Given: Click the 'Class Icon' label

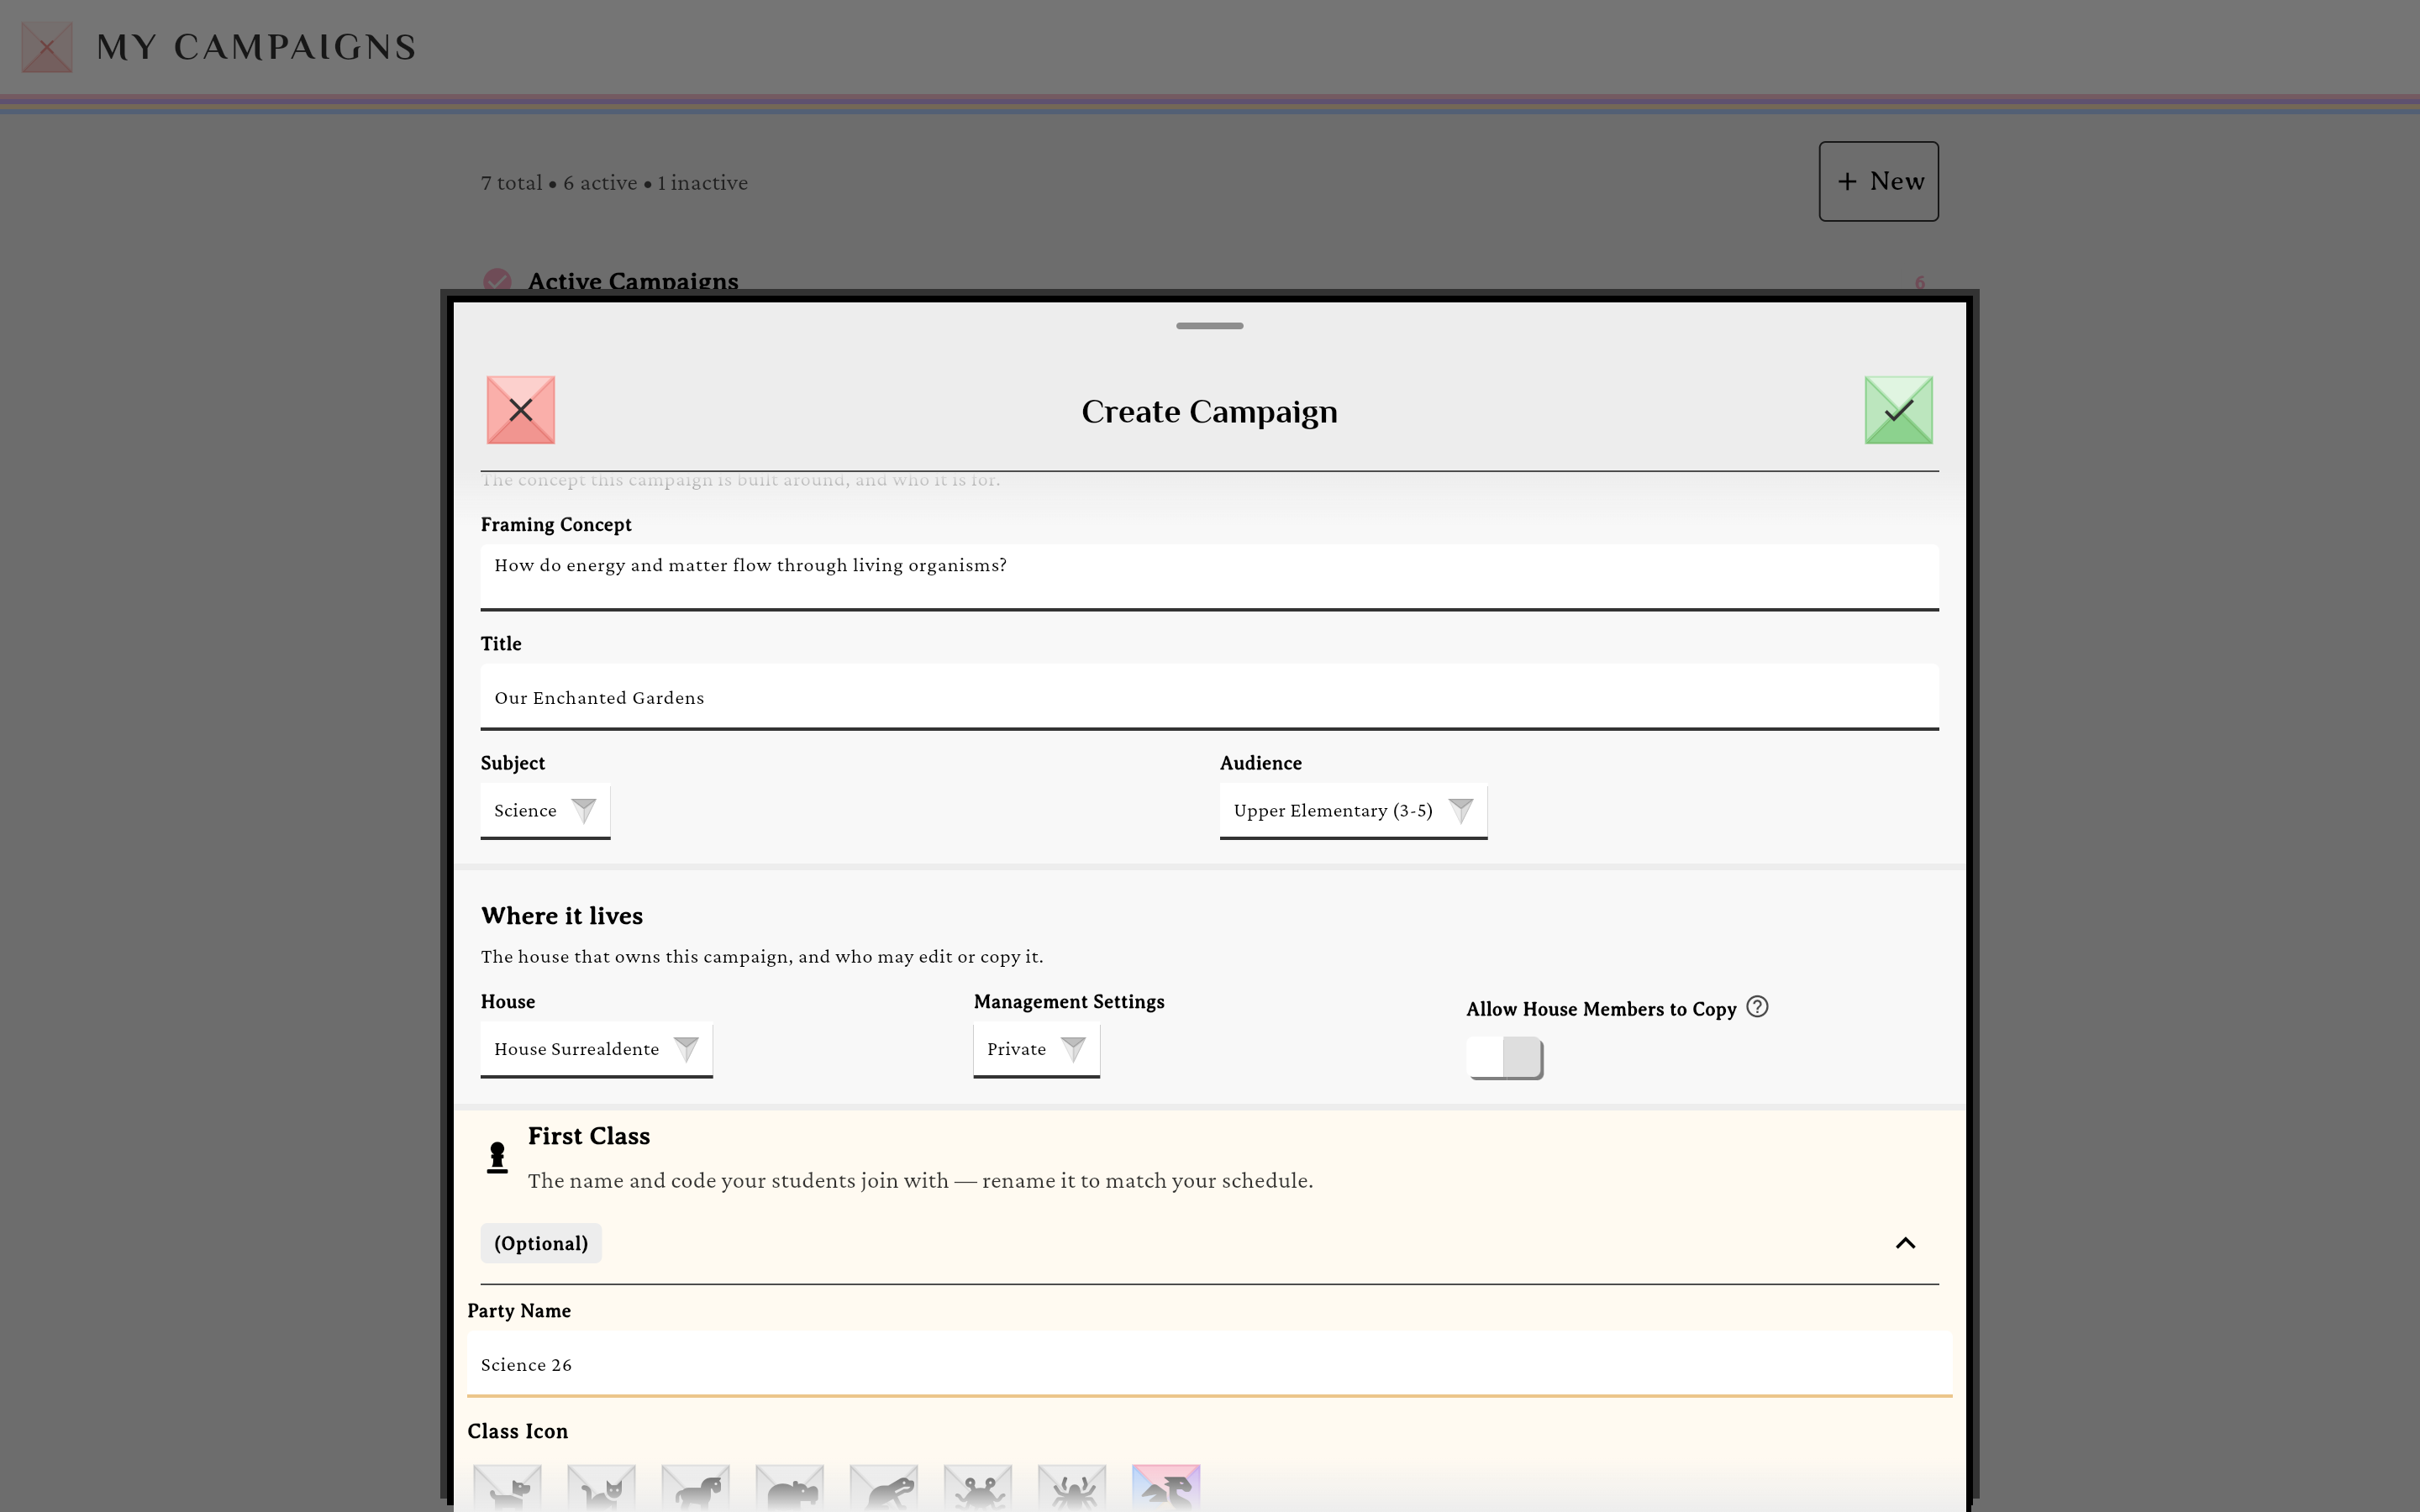Looking at the screenshot, I should [517, 1431].
